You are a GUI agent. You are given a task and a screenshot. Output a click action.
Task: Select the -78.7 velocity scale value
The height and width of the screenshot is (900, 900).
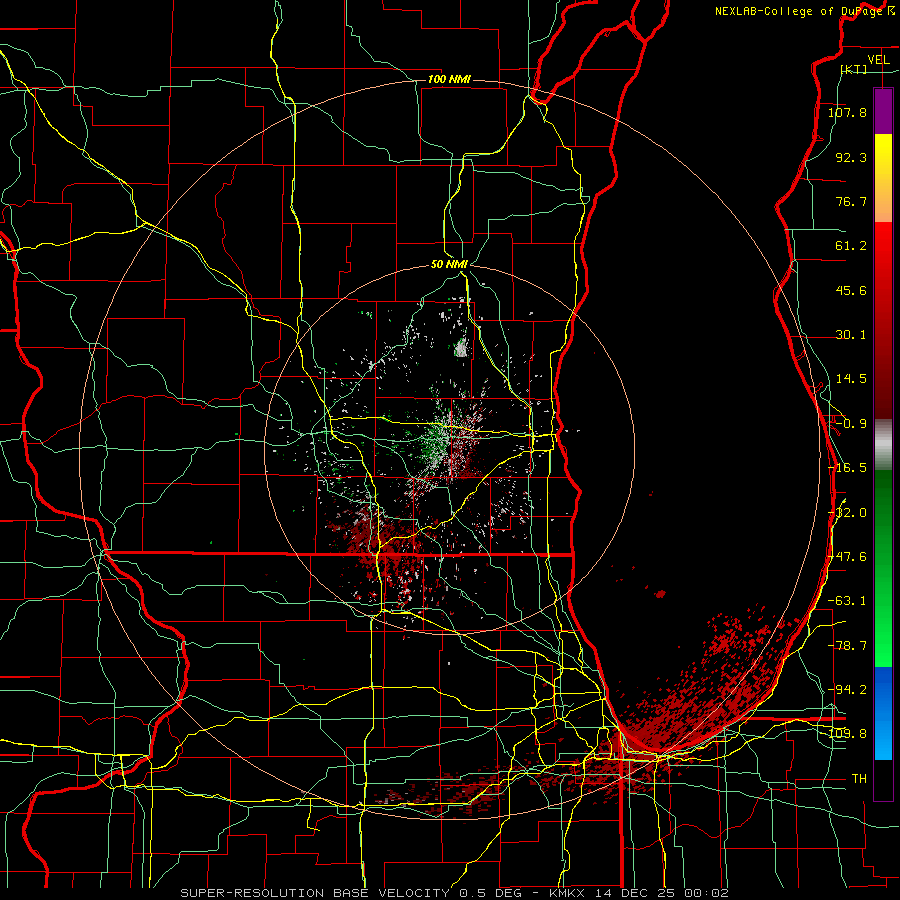847,646
